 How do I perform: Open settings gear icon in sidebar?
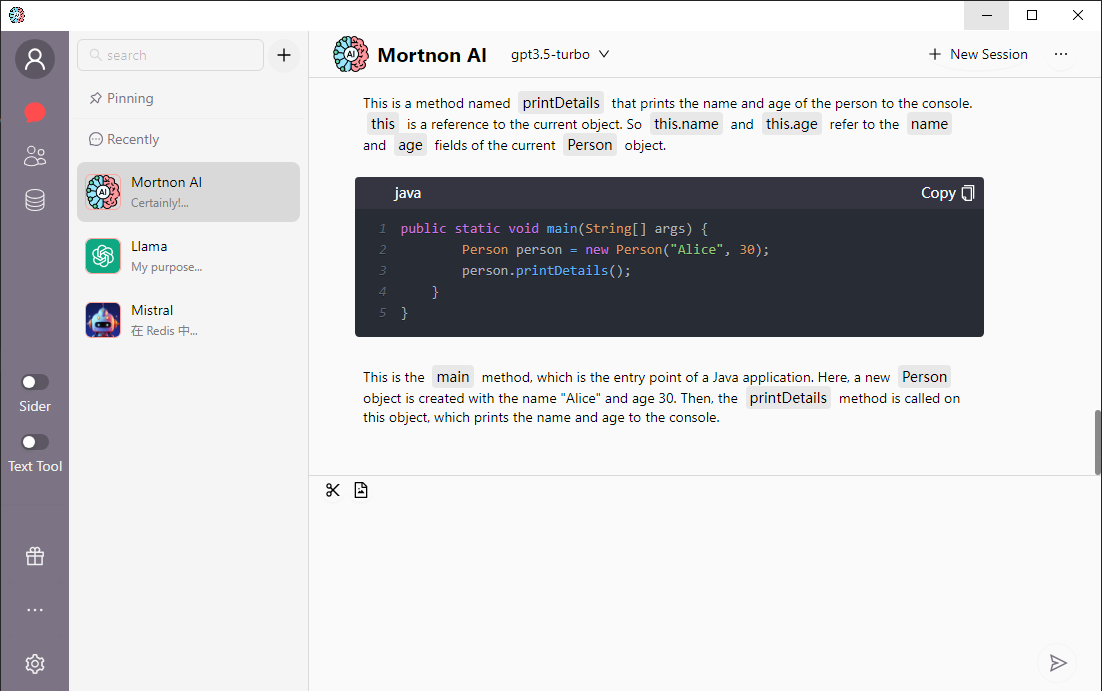pos(35,664)
